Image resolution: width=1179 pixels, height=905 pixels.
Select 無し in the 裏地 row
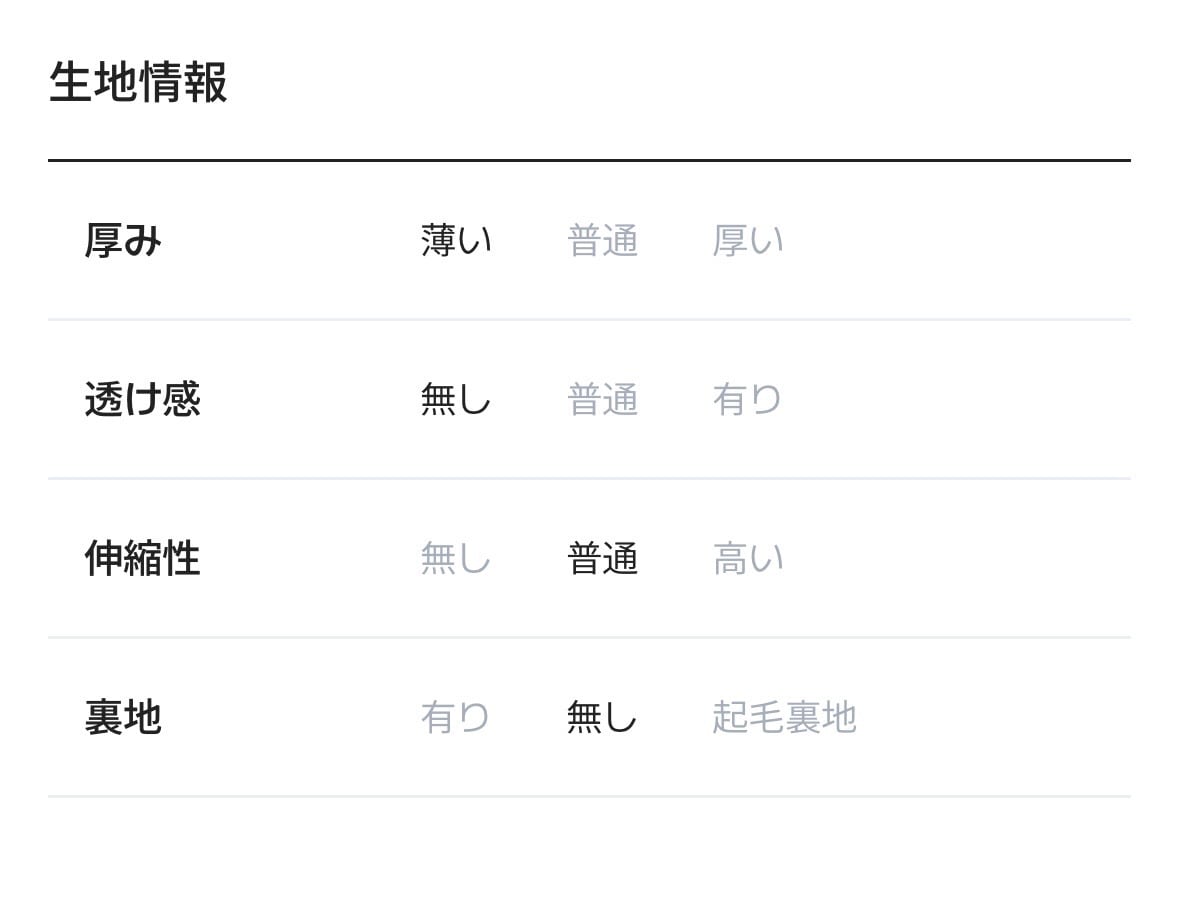point(602,717)
